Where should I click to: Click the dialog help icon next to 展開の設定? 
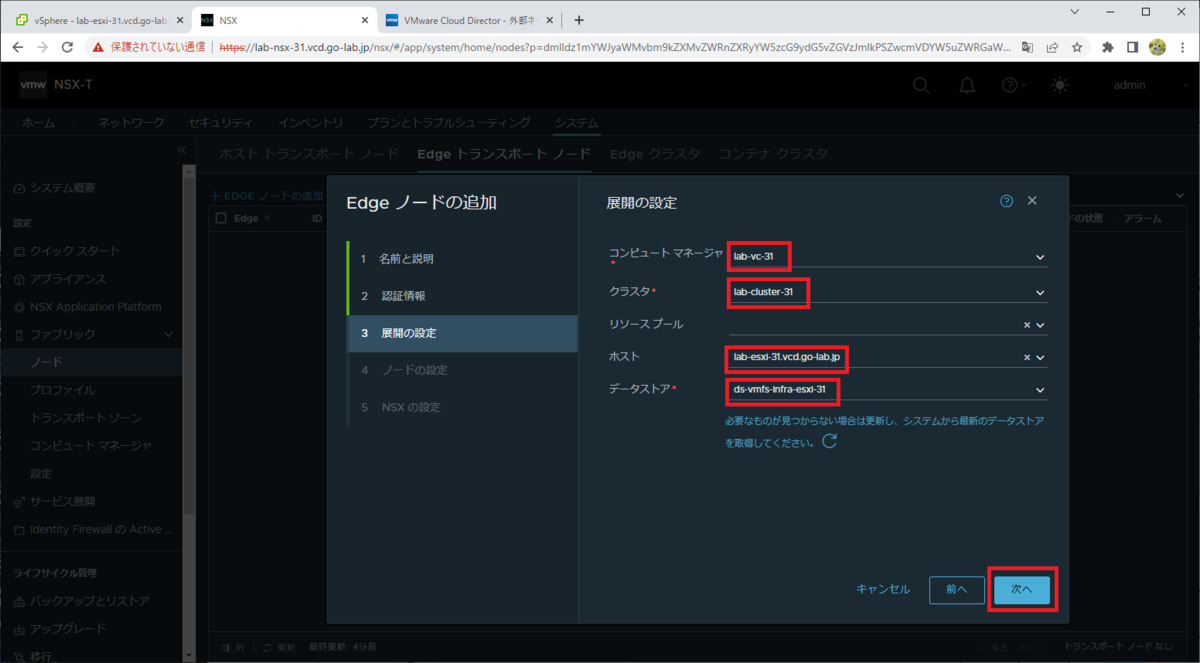1007,201
